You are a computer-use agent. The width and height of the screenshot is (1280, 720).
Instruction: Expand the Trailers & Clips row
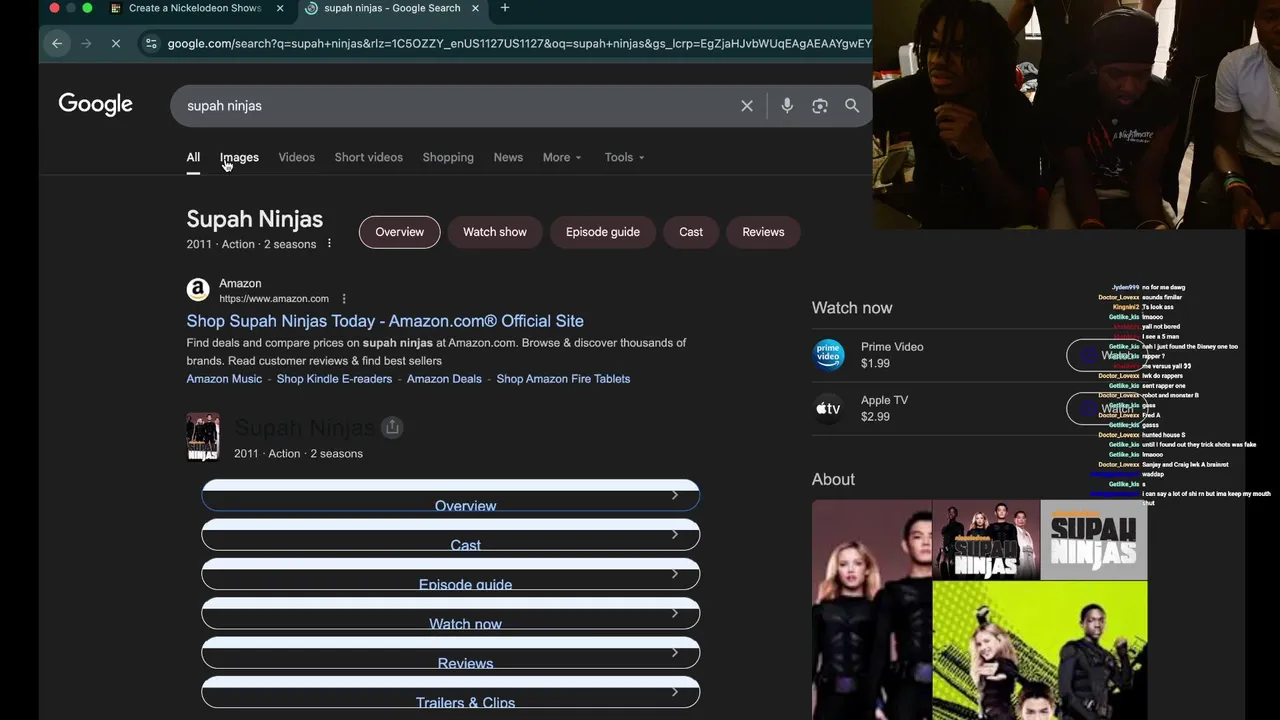click(x=451, y=692)
